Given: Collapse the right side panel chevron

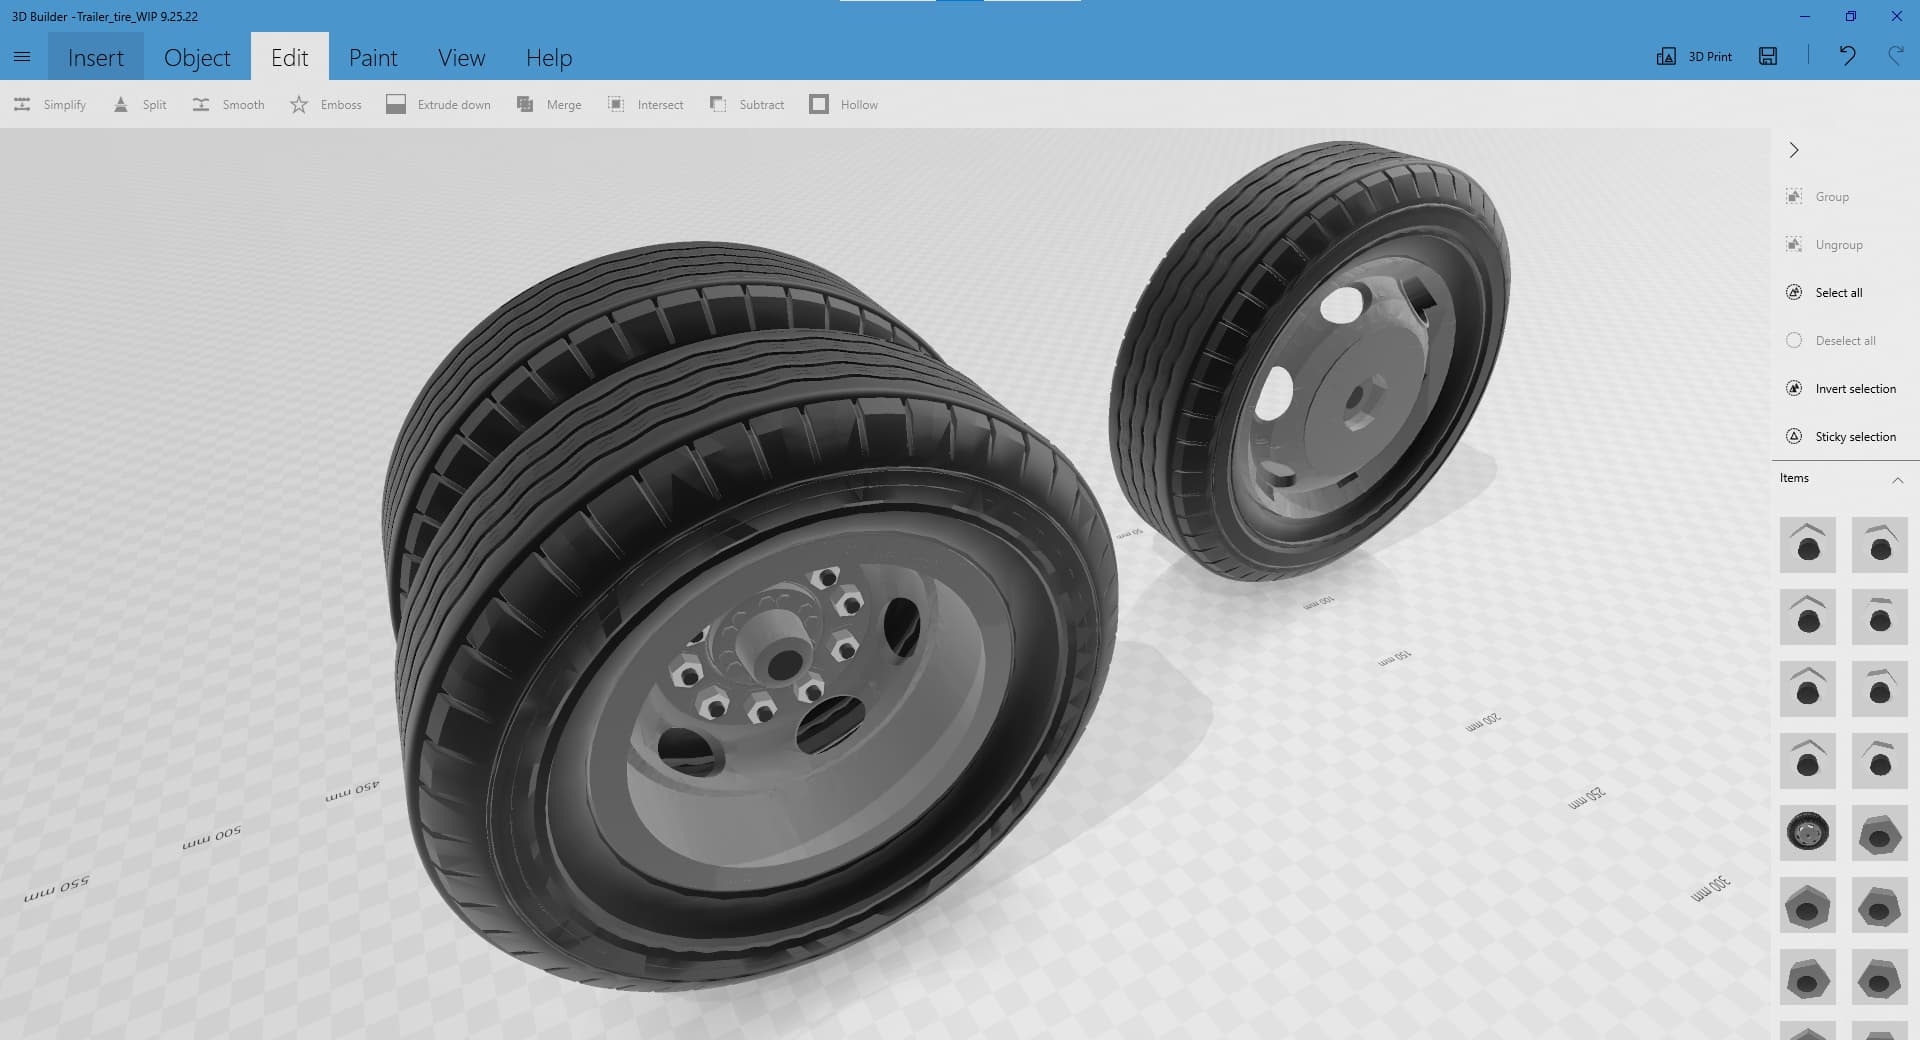Looking at the screenshot, I should coord(1794,150).
